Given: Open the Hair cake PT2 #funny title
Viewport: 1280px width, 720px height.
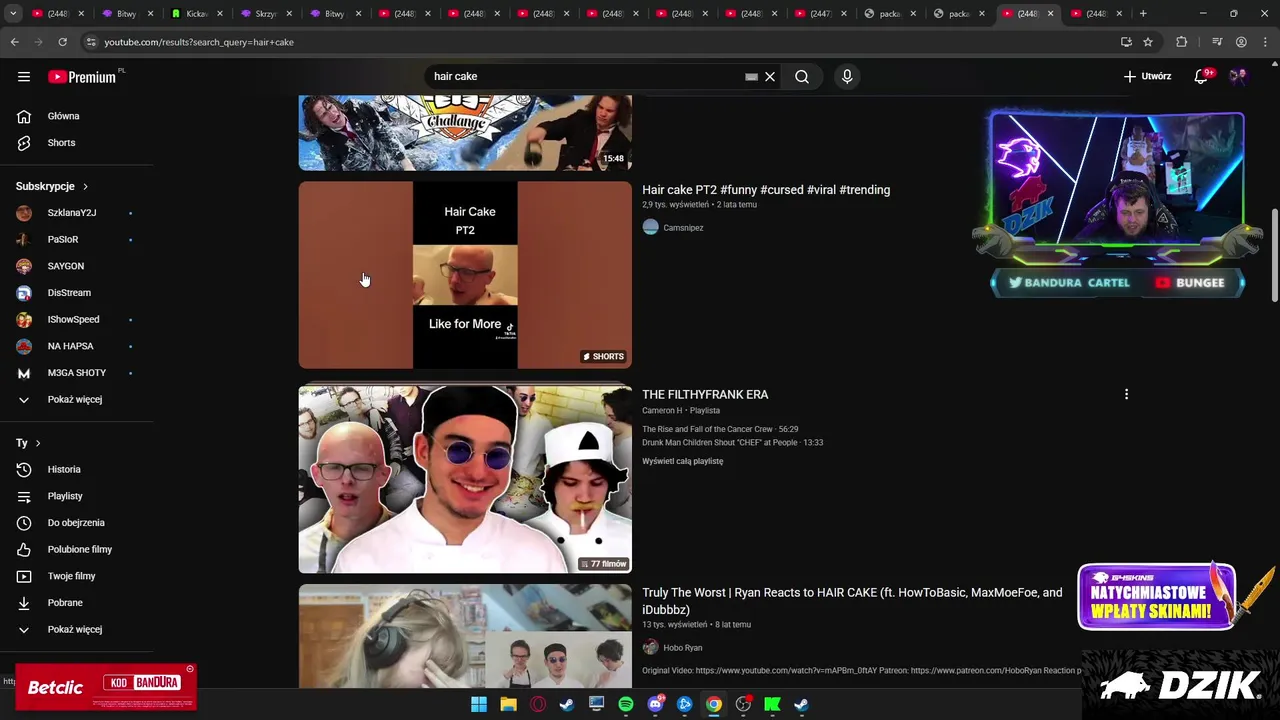Looking at the screenshot, I should point(766,190).
